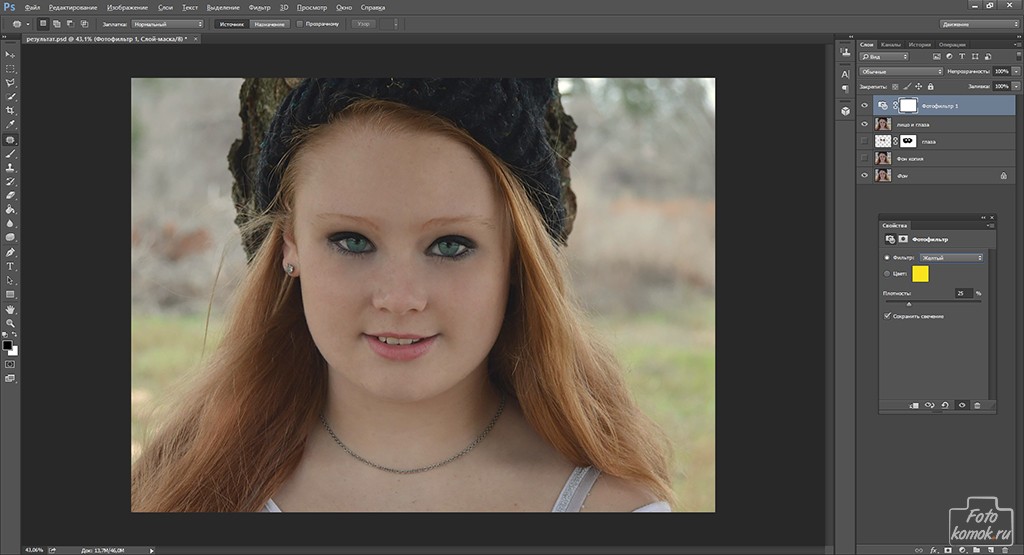This screenshot has height=555, width=1024.
Task: Filter layers by type (T) icon
Action: point(962,57)
